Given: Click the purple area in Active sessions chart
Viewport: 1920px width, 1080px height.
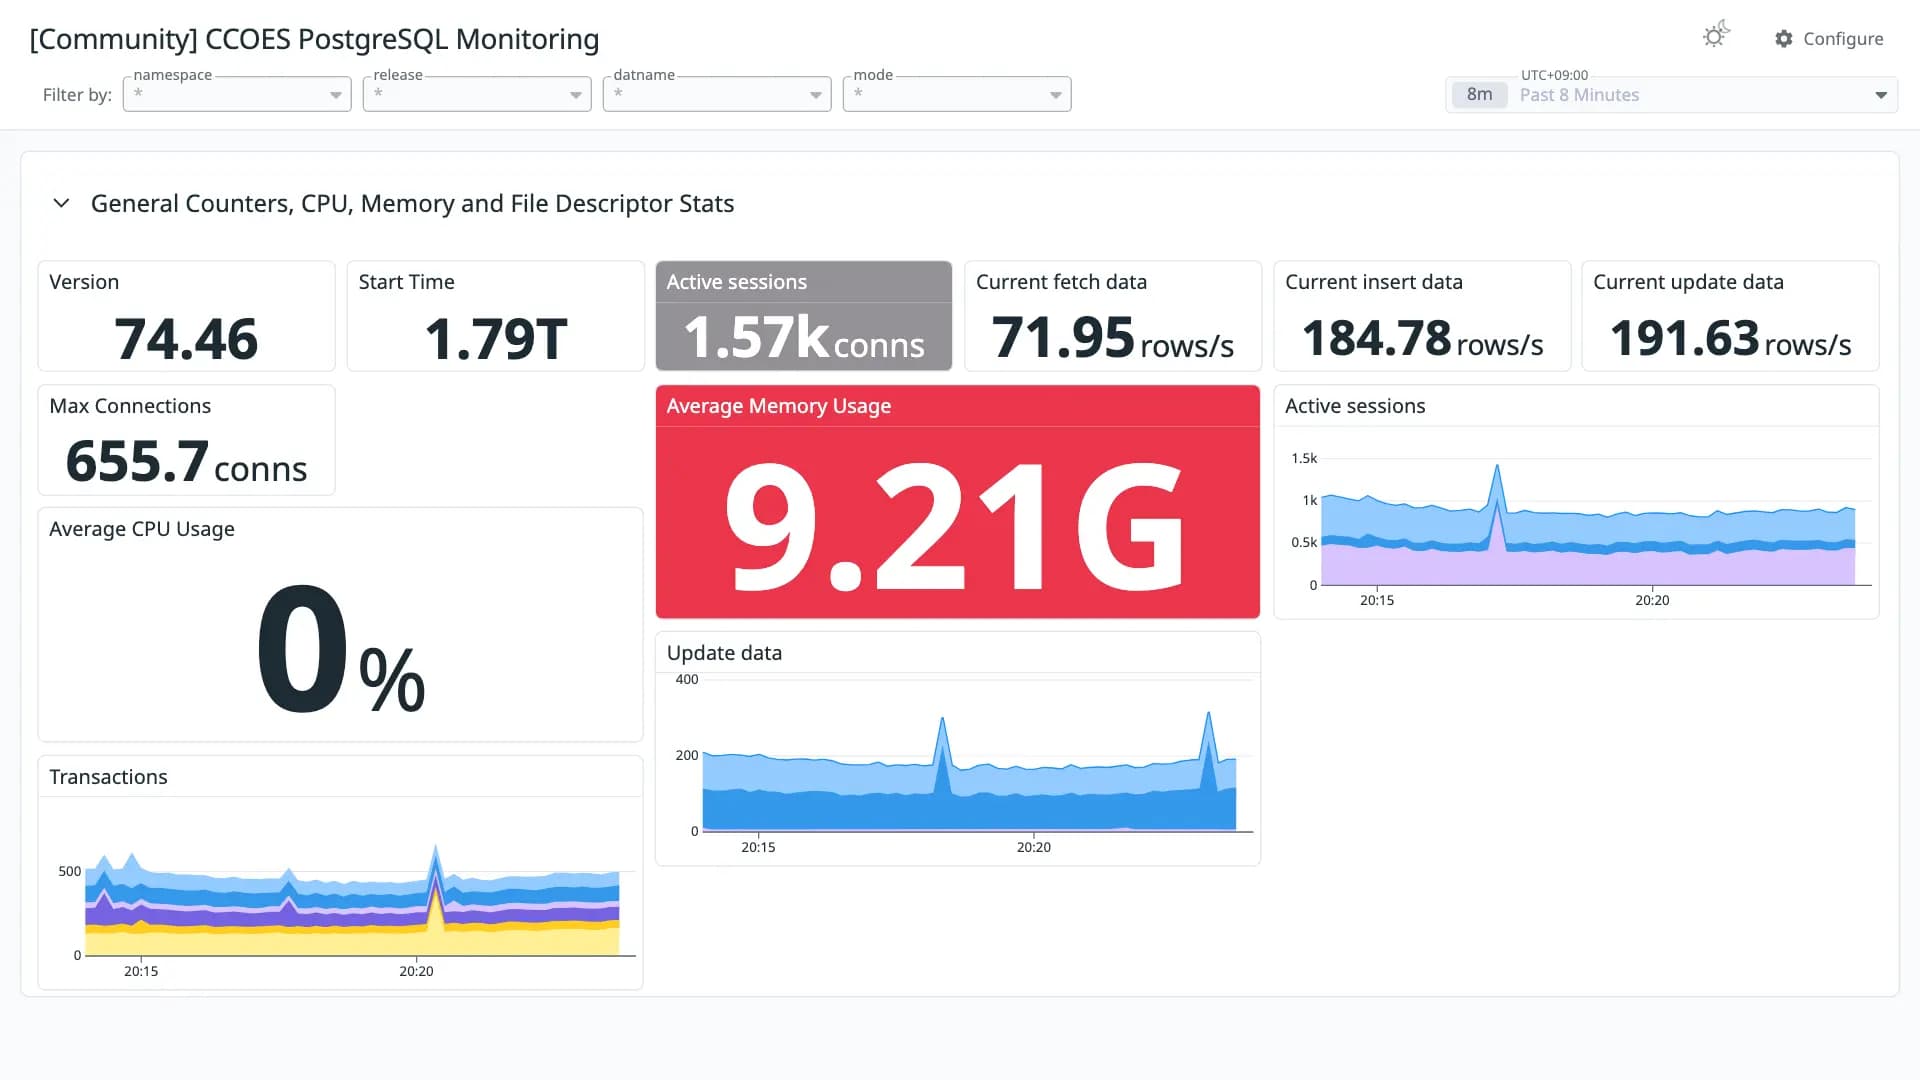Looking at the screenshot, I should tap(1588, 568).
